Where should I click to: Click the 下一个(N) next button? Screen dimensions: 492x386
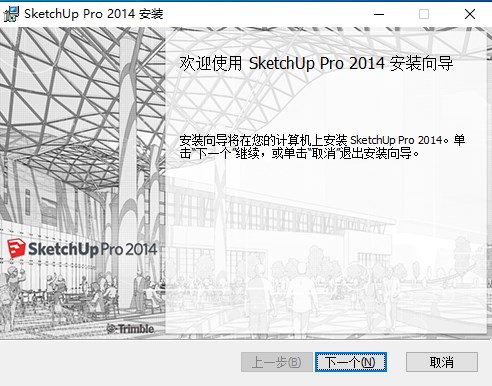(351, 362)
